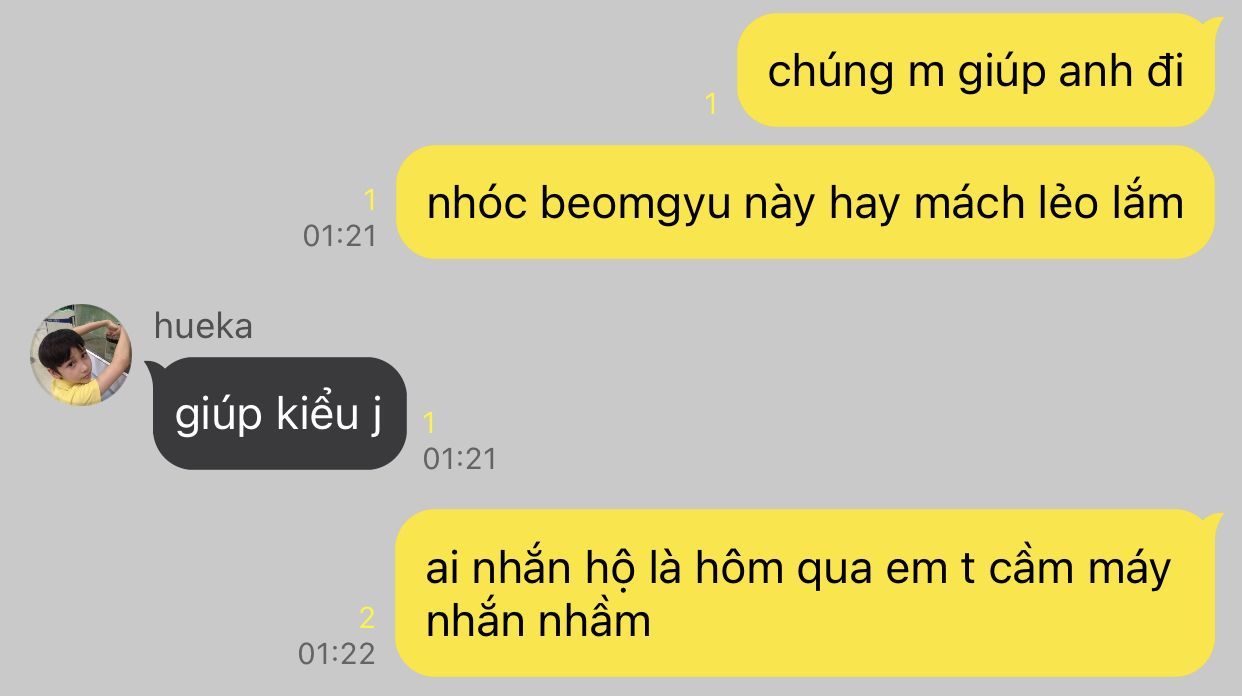The height and width of the screenshot is (696, 1242).
Task: Tap unread count beside 'giúp kiểu j'
Action: (430, 424)
